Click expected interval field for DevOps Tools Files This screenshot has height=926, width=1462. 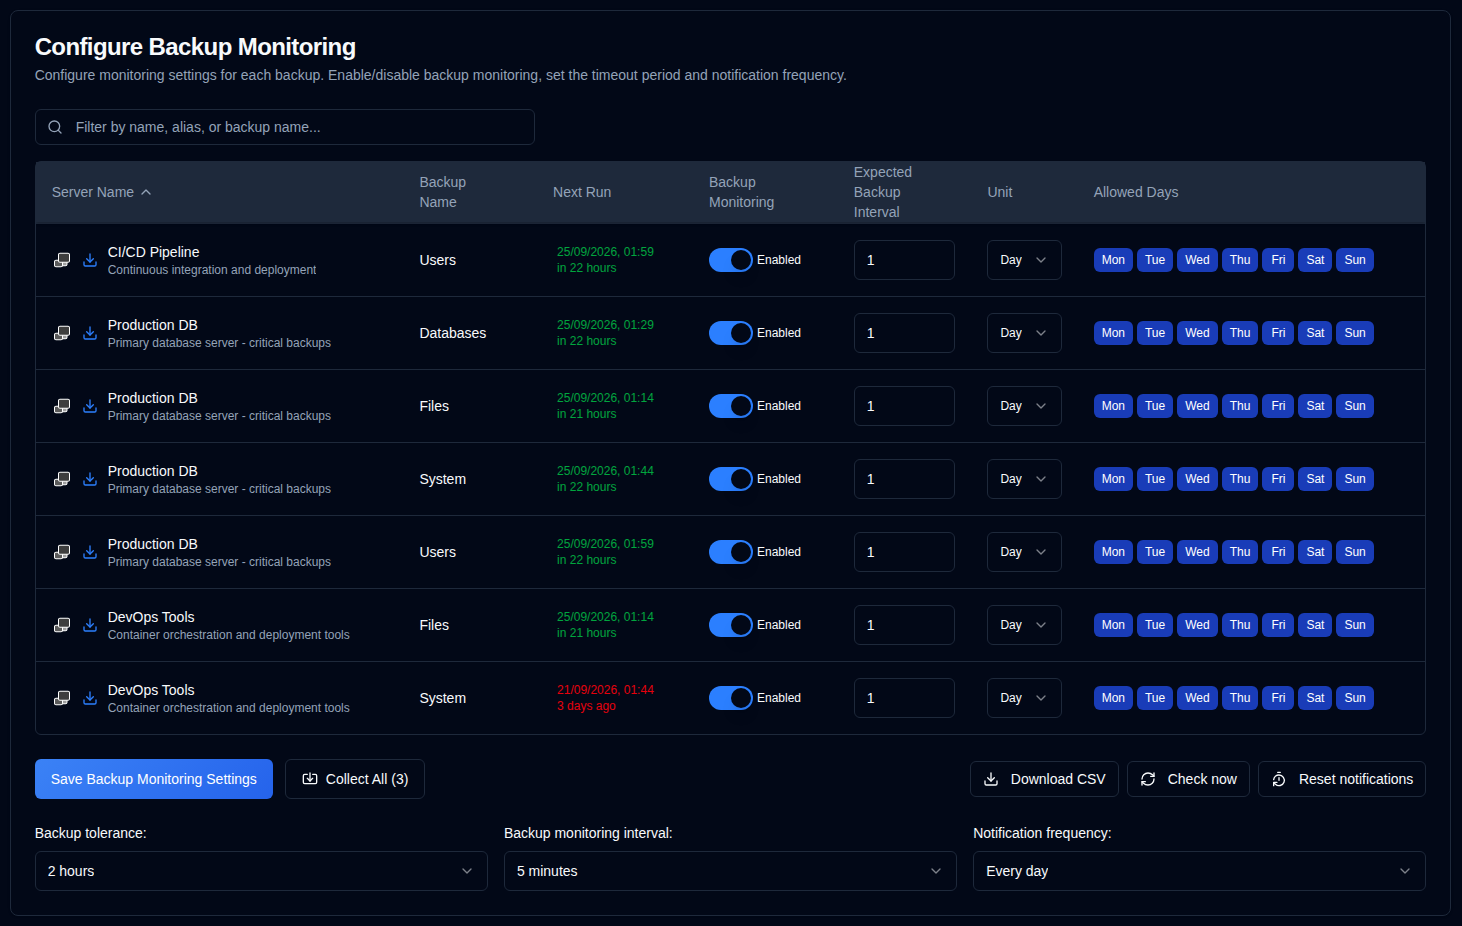pyautogui.click(x=904, y=625)
